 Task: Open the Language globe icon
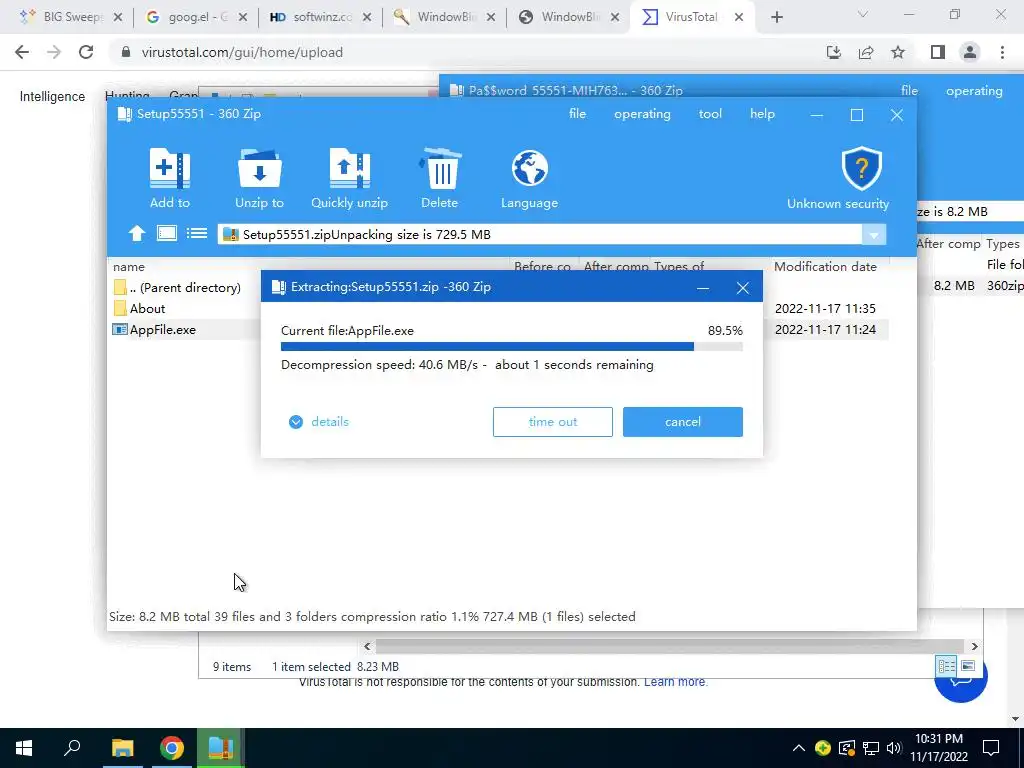point(530,168)
